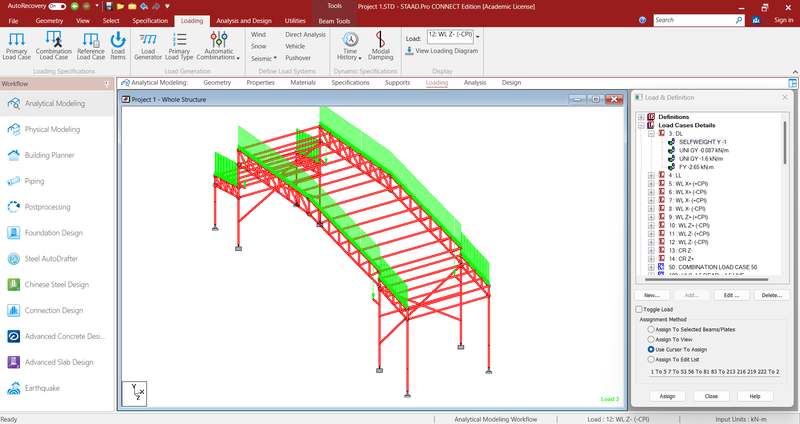
Task: Click the load tree vertical scrollbar
Action: coord(785,143)
